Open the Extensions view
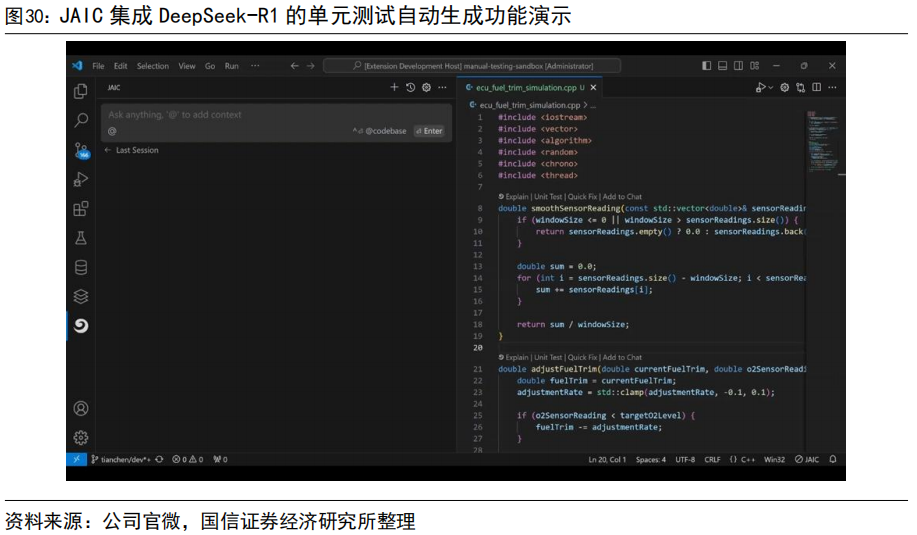917x535 pixels. pos(81,209)
